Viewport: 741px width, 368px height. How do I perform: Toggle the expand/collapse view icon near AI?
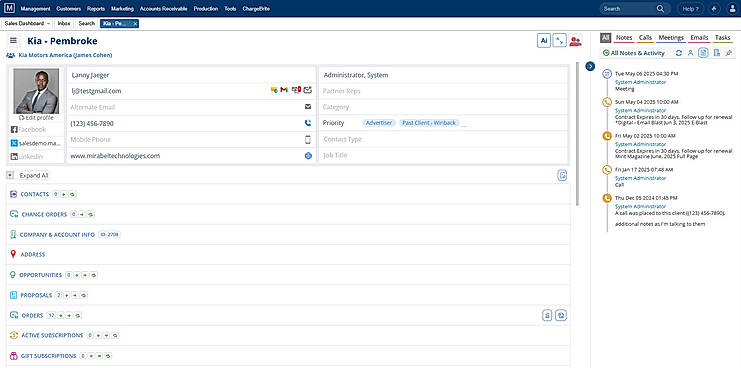(x=559, y=41)
